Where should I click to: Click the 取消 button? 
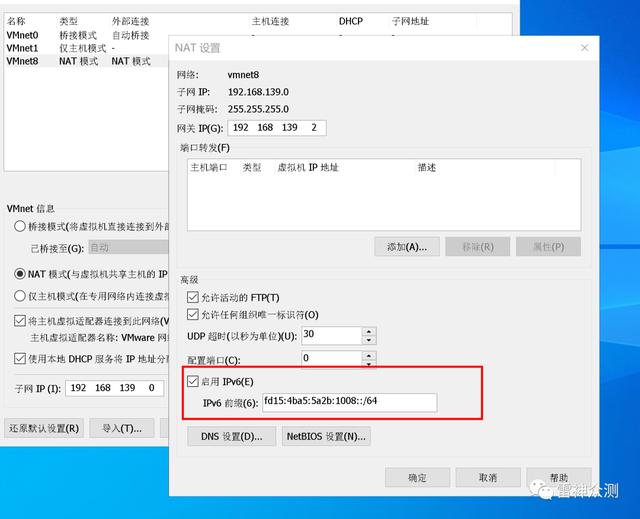point(488,477)
